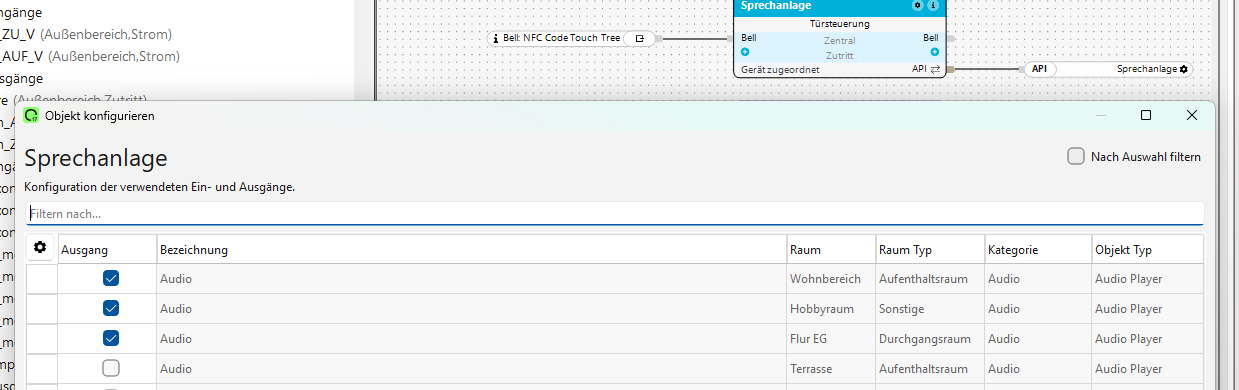Sort by the Ausgang column header

[x=107, y=249]
